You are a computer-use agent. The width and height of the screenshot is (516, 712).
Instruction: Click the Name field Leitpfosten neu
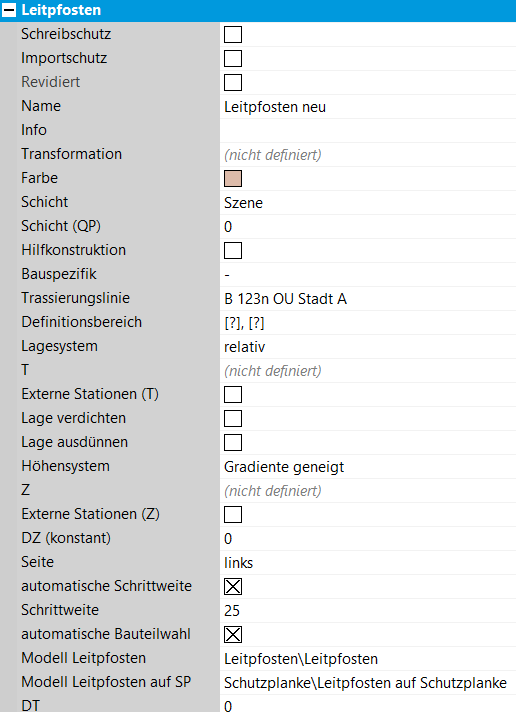(x=368, y=107)
